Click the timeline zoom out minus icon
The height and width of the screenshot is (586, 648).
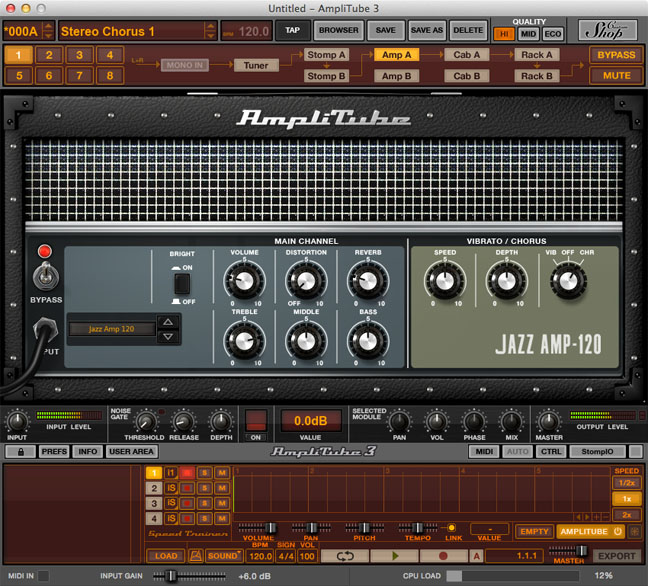pyautogui.click(x=605, y=517)
